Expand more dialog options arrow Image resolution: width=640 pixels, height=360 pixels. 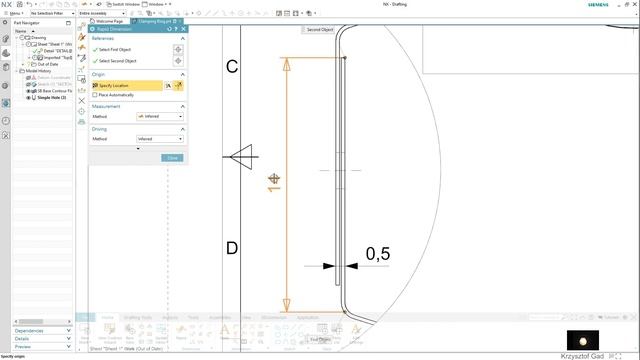click(138, 149)
